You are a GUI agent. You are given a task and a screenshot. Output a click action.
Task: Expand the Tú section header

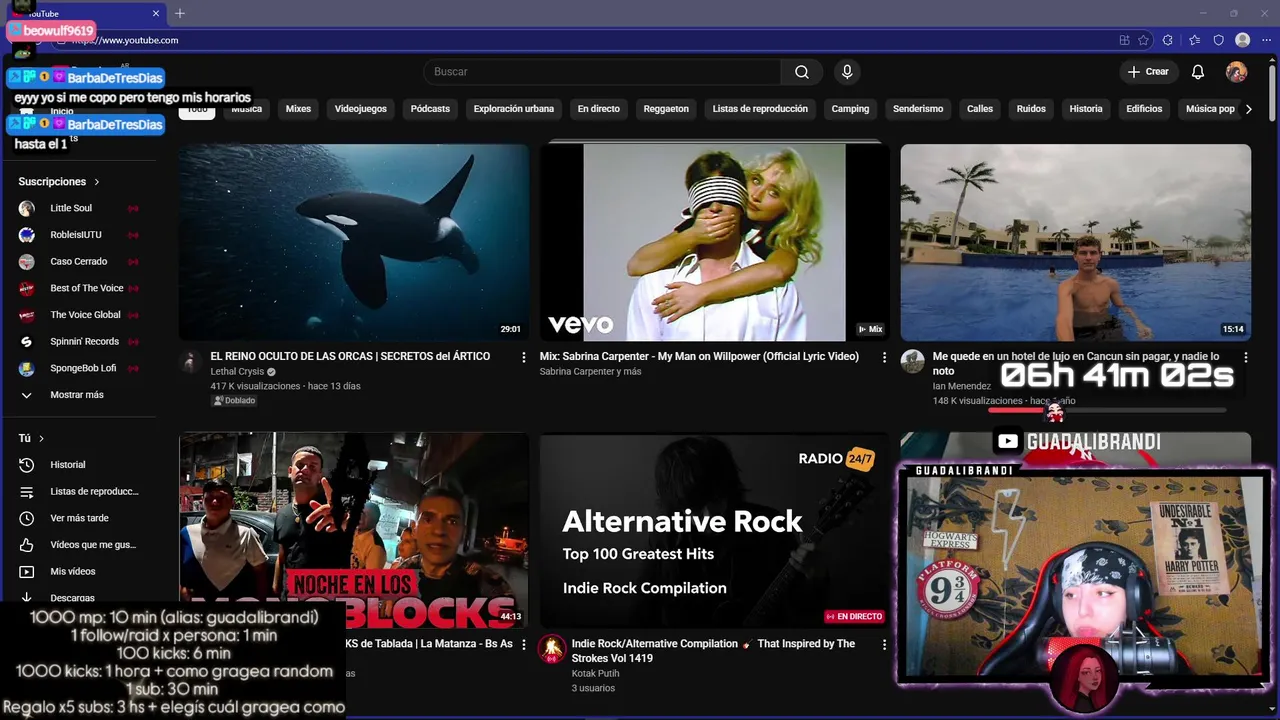coord(31,438)
